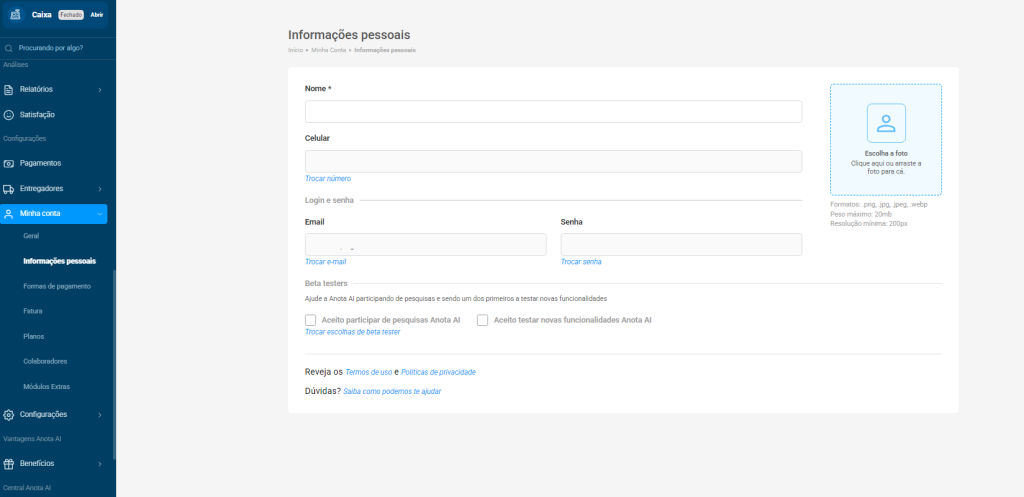Image resolution: width=1024 pixels, height=497 pixels.
Task: Click the Nome text input field
Action: tap(553, 111)
